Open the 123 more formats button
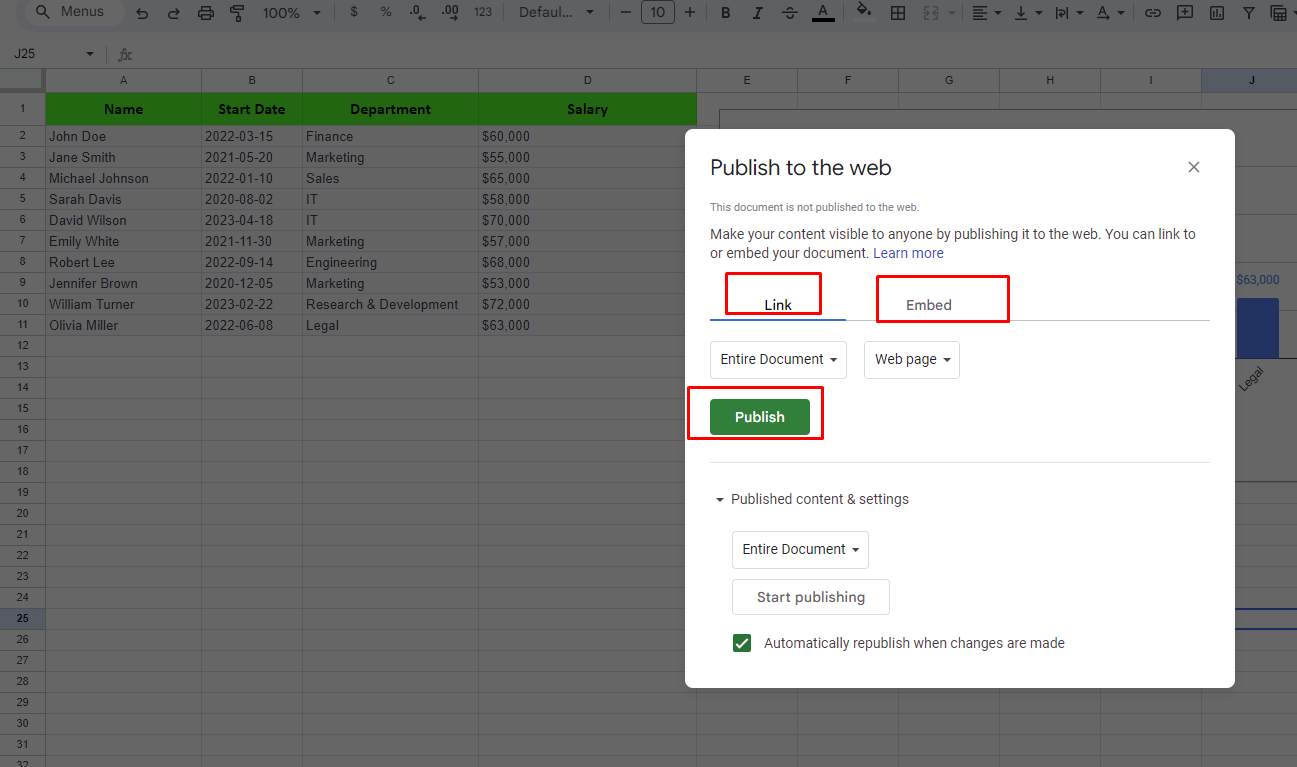Image resolution: width=1297 pixels, height=767 pixels. [483, 12]
